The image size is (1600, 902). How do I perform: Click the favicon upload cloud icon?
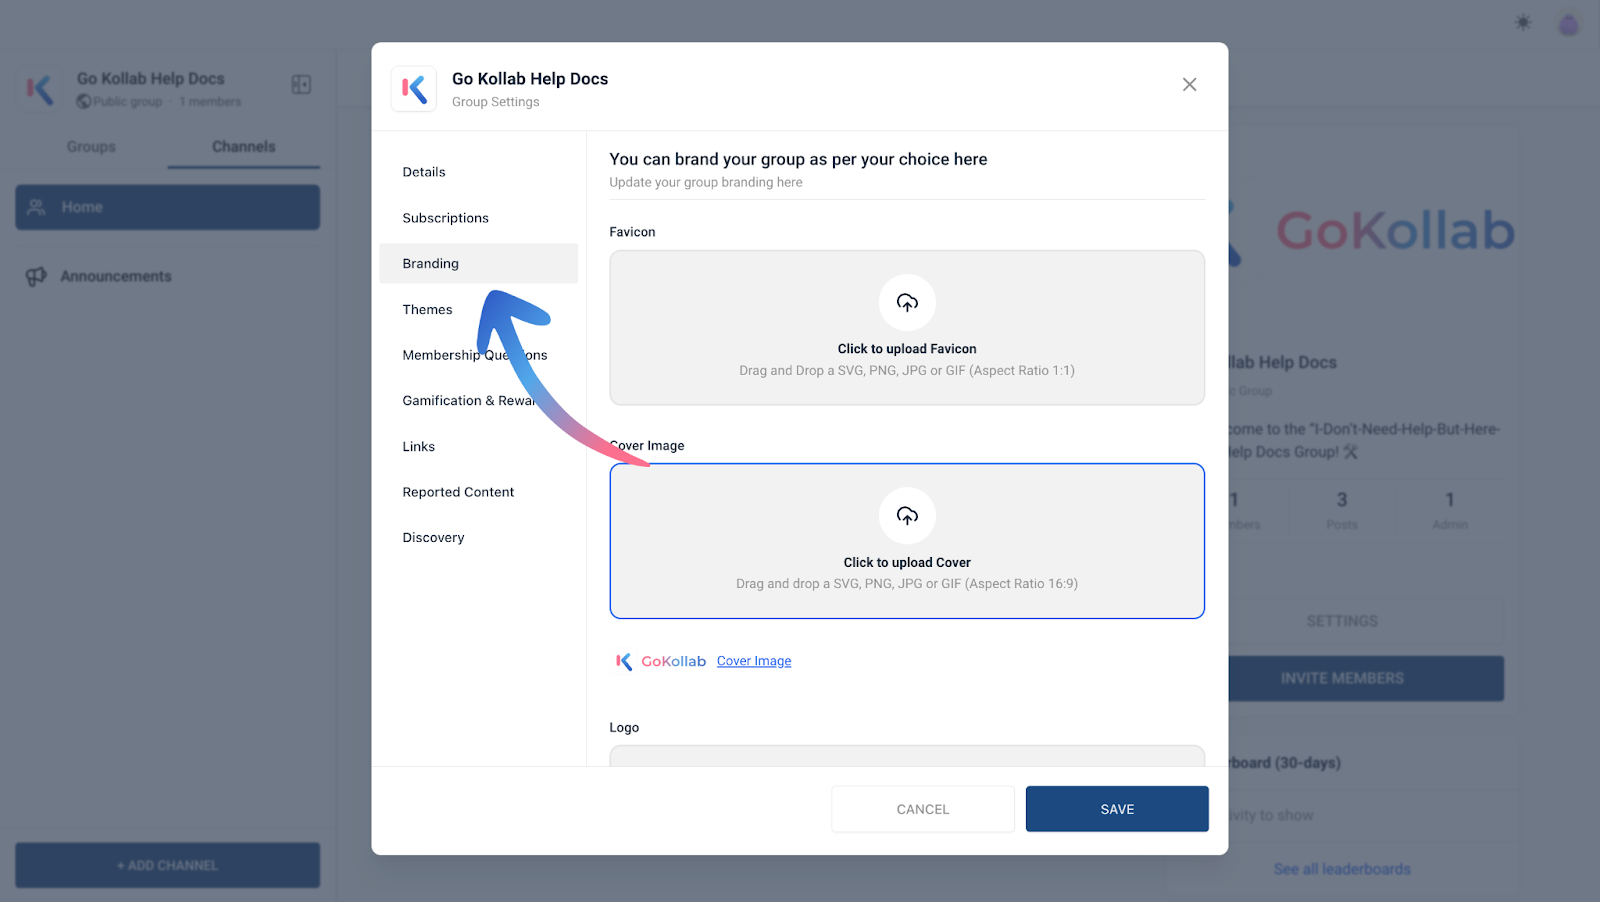pyautogui.click(x=907, y=302)
